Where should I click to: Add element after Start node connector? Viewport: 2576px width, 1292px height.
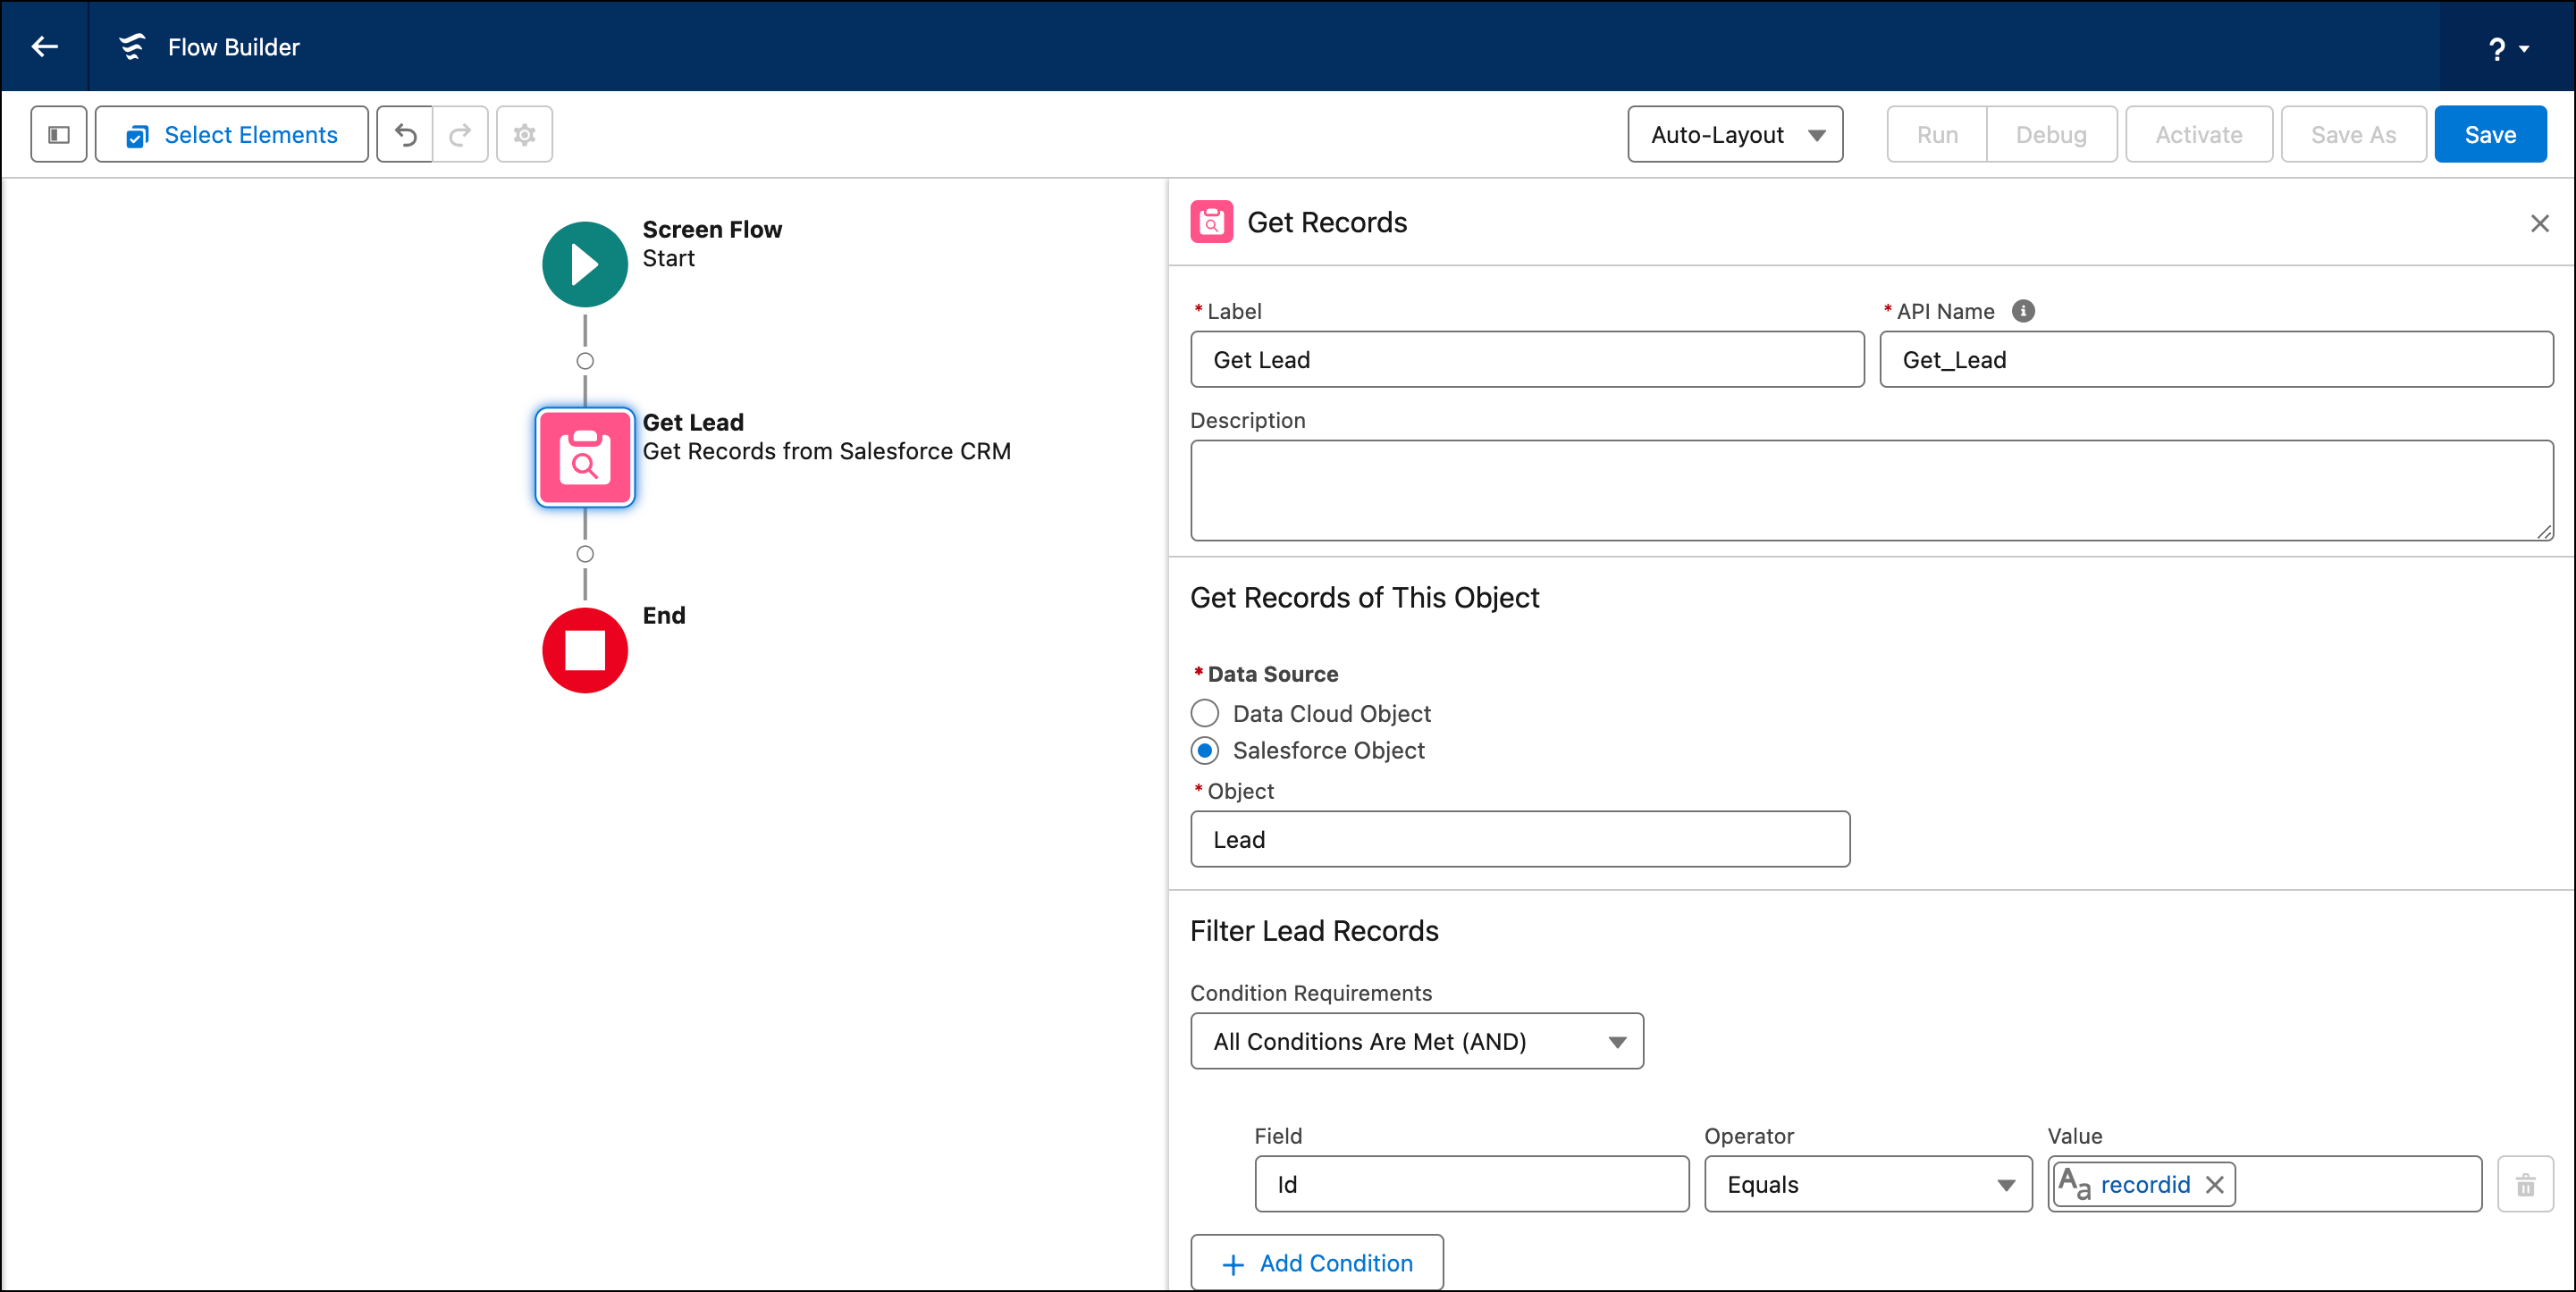[x=585, y=361]
